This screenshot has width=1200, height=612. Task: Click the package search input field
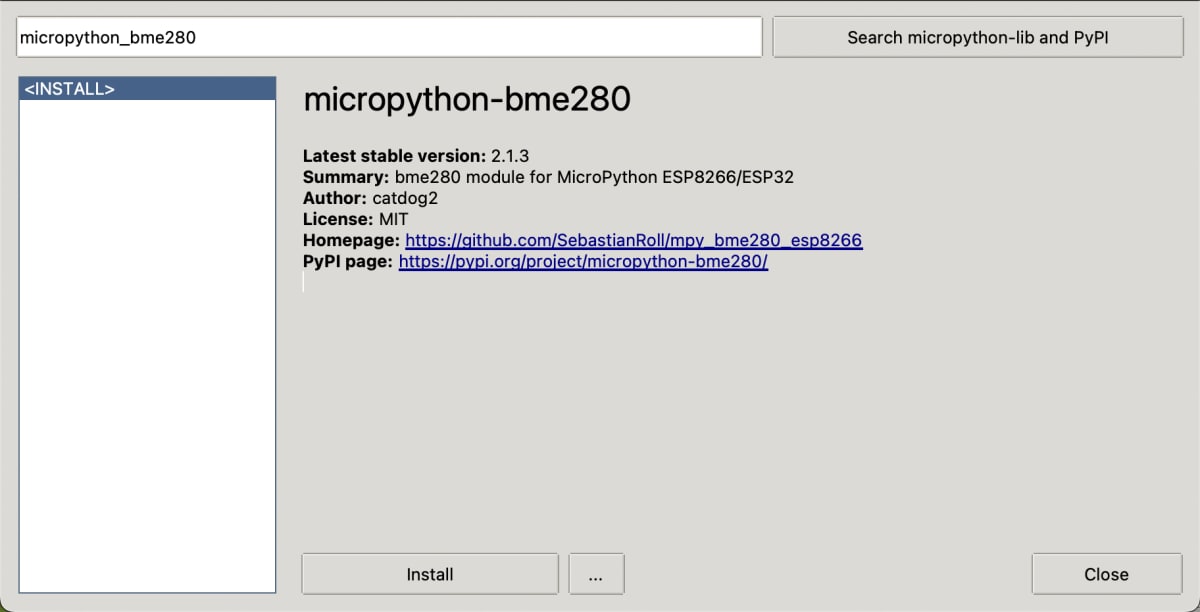[x=389, y=37]
